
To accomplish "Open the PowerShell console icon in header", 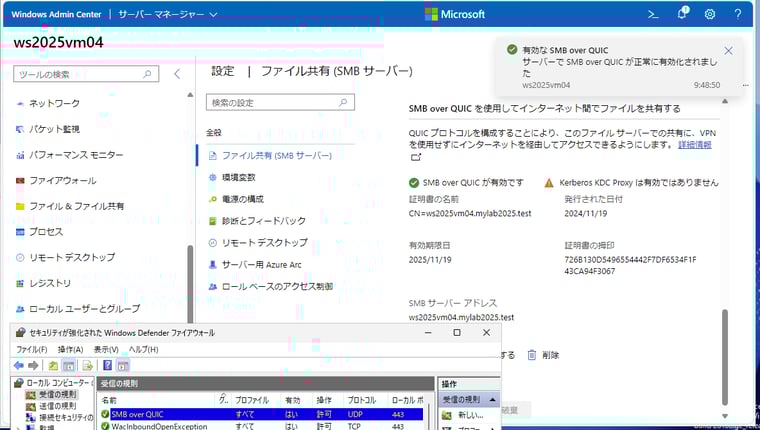I will pyautogui.click(x=653, y=15).
